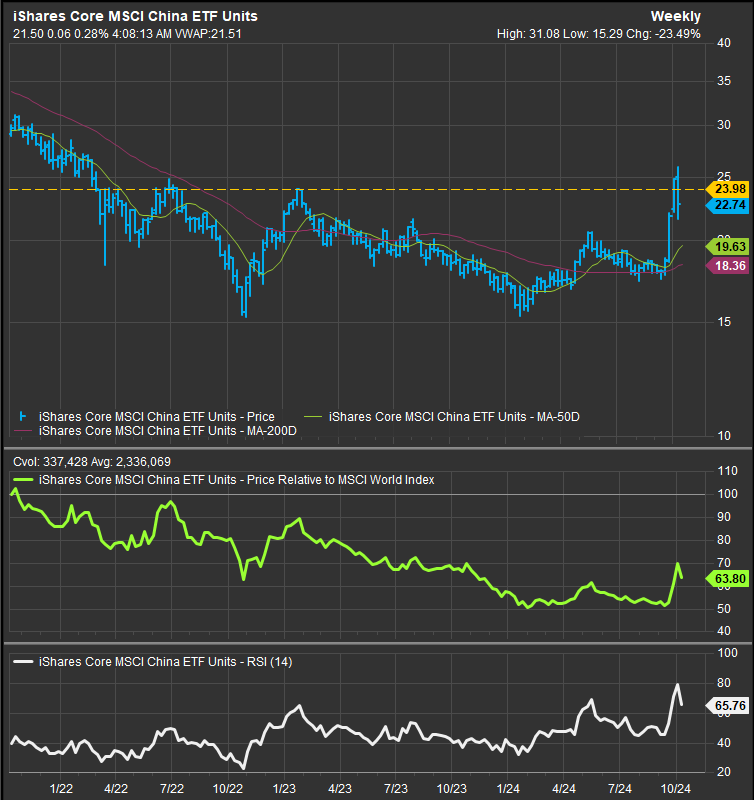Viewport: 754px width, 800px height.
Task: Click the chart title iShares Core MSCI China ETF Units
Action: coord(135,16)
